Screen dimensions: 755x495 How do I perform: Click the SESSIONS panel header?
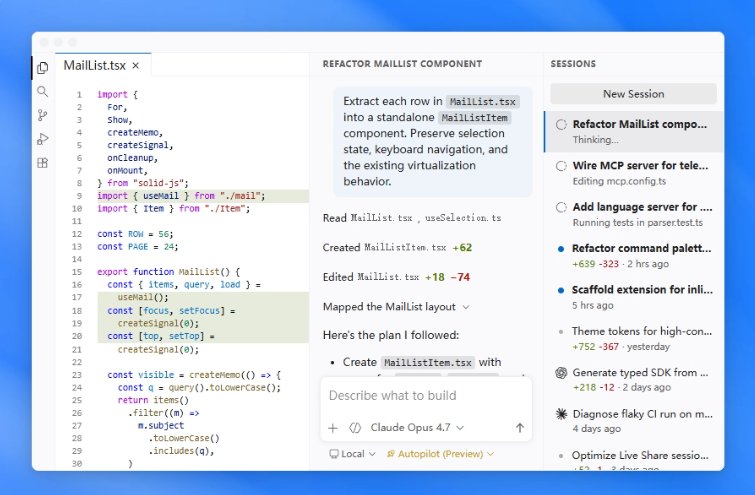click(573, 64)
